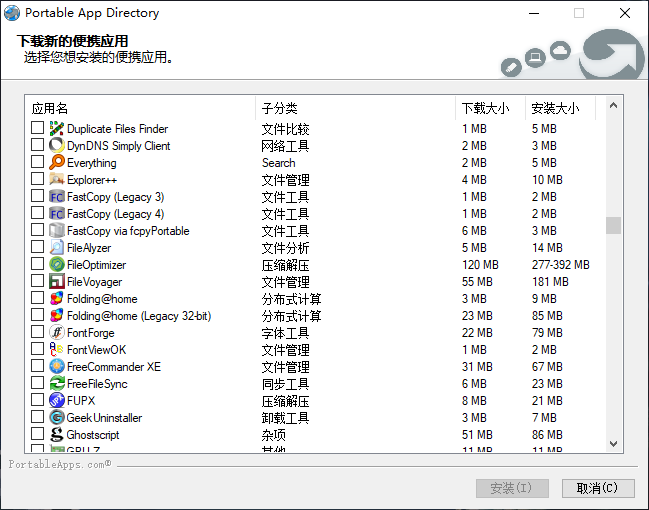Click the Folding@home (Legacy 32-bit) icon

coord(57,315)
